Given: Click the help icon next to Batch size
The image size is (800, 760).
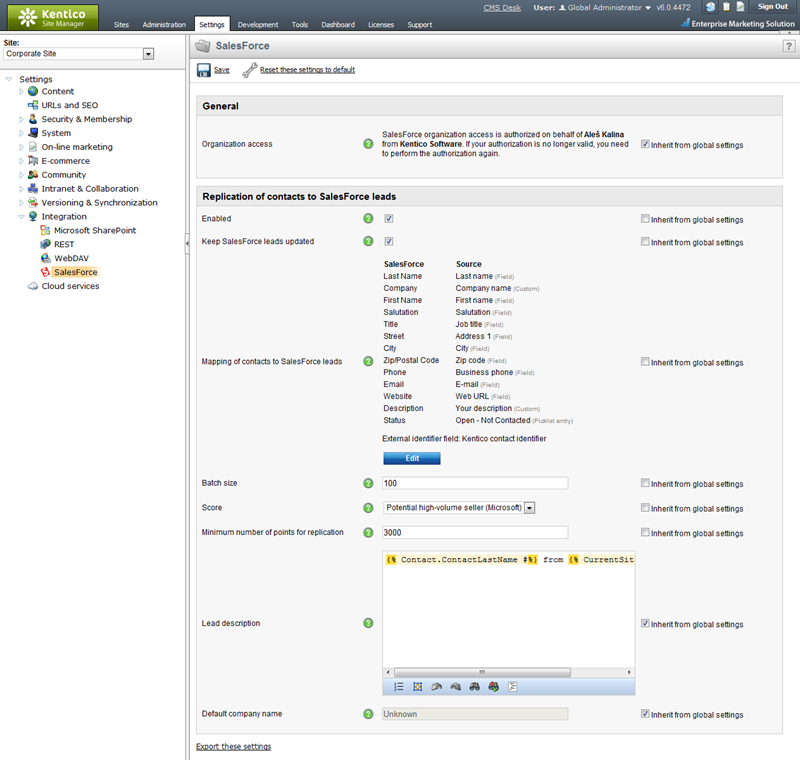Looking at the screenshot, I should tap(368, 483).
